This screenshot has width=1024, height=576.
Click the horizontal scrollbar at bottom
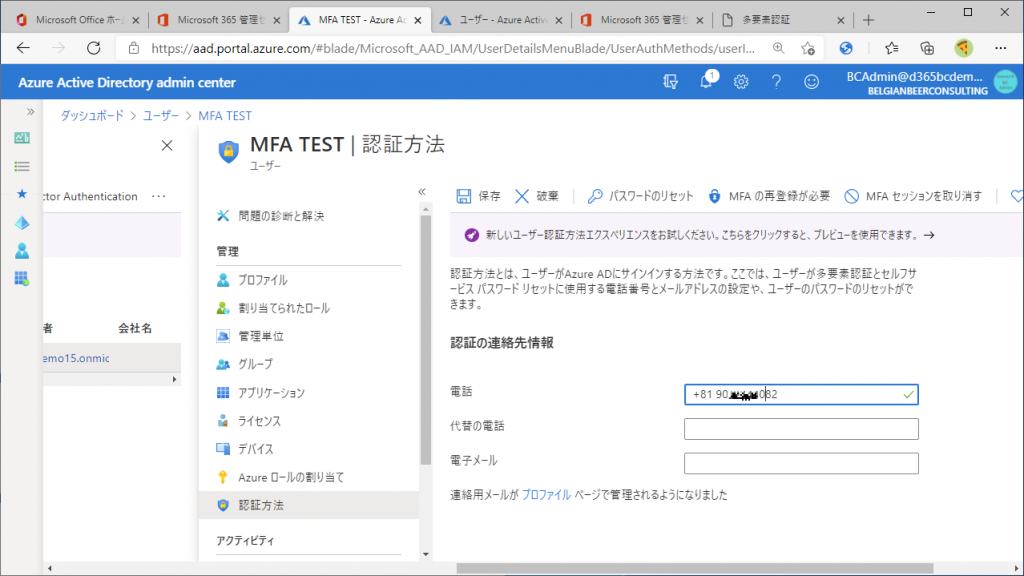694,568
